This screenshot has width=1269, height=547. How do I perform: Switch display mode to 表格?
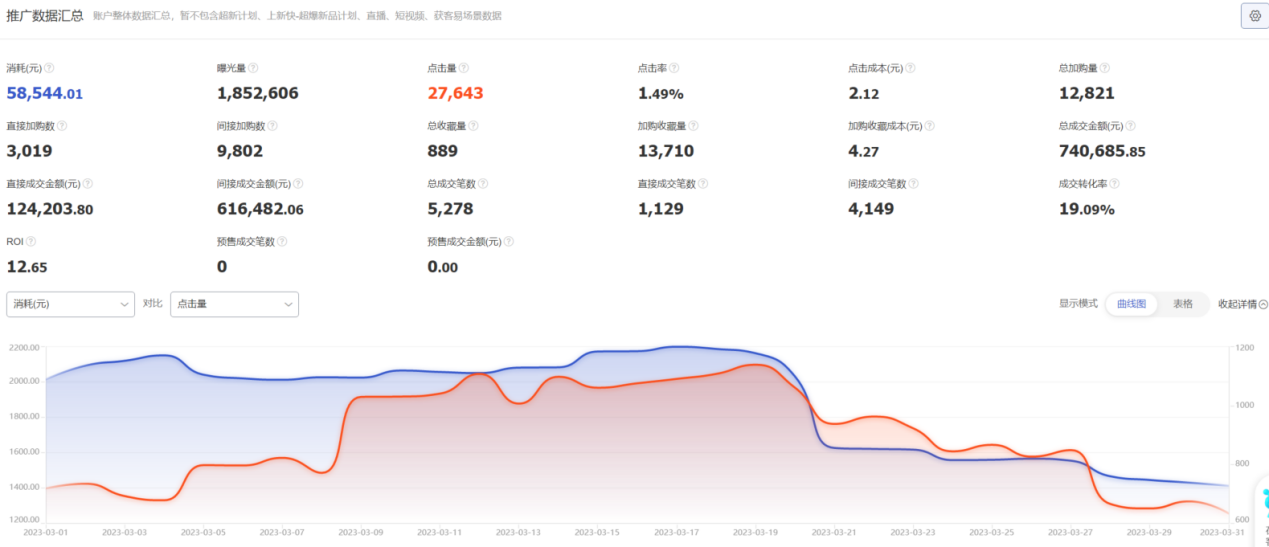pyautogui.click(x=1182, y=304)
